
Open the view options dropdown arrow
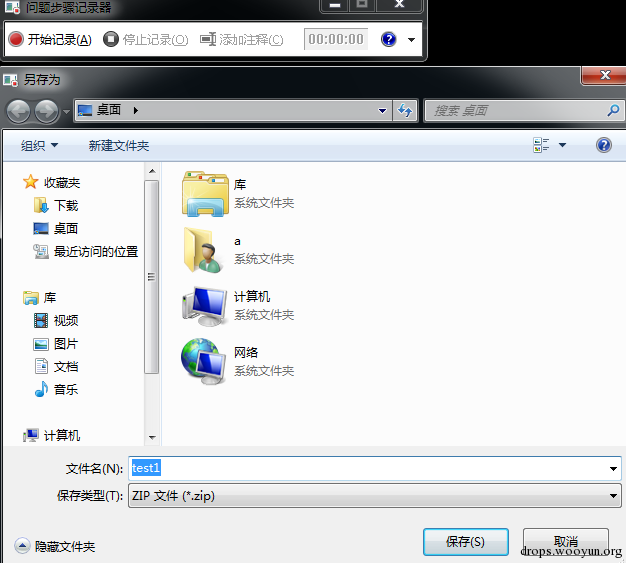(562, 145)
